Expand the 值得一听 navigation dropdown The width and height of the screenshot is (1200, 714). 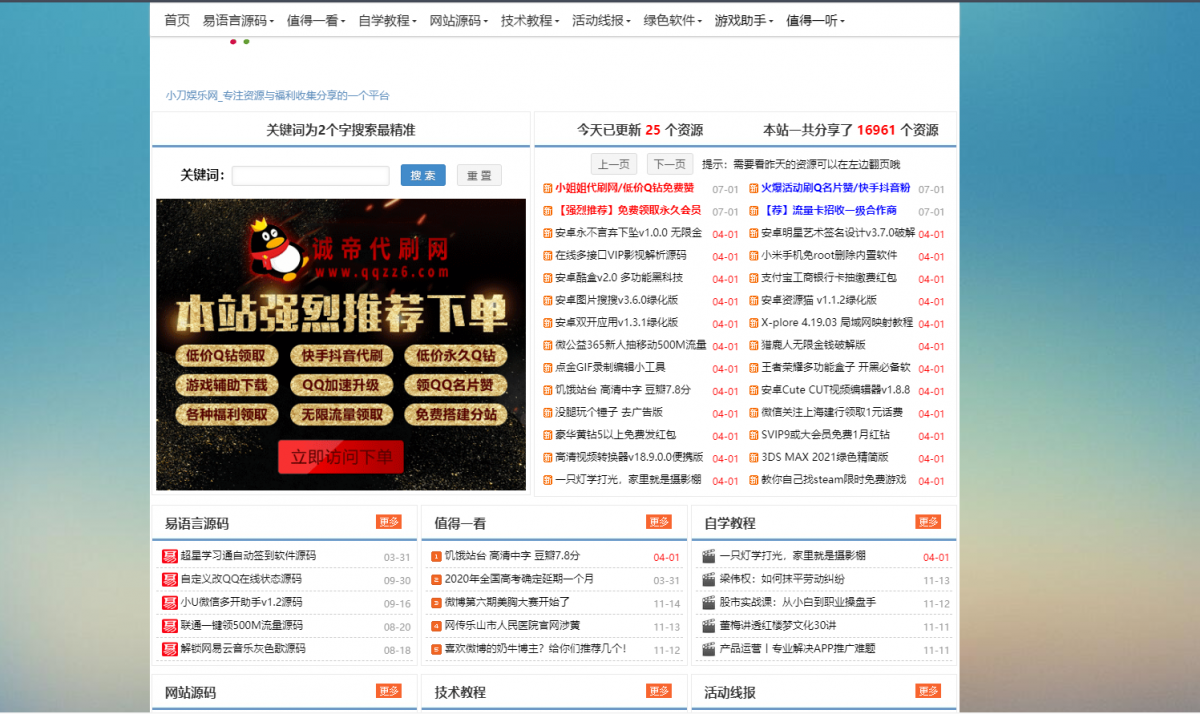(815, 20)
